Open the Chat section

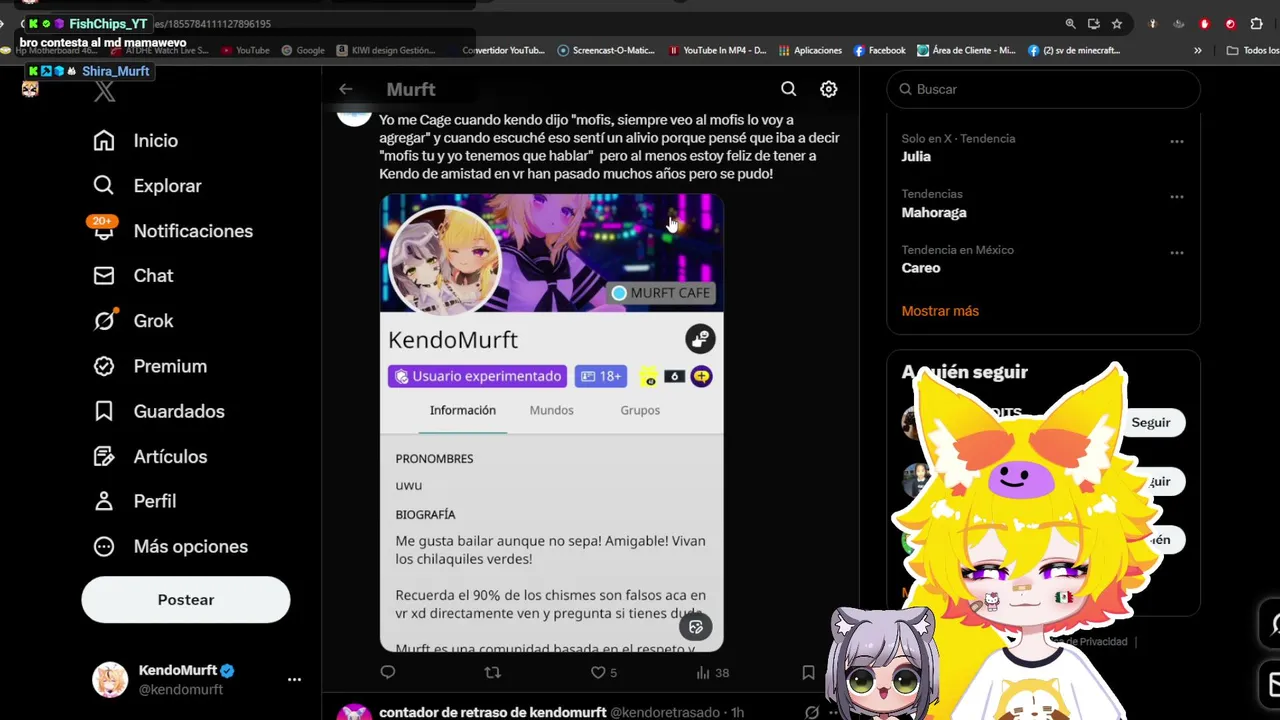pos(133,276)
